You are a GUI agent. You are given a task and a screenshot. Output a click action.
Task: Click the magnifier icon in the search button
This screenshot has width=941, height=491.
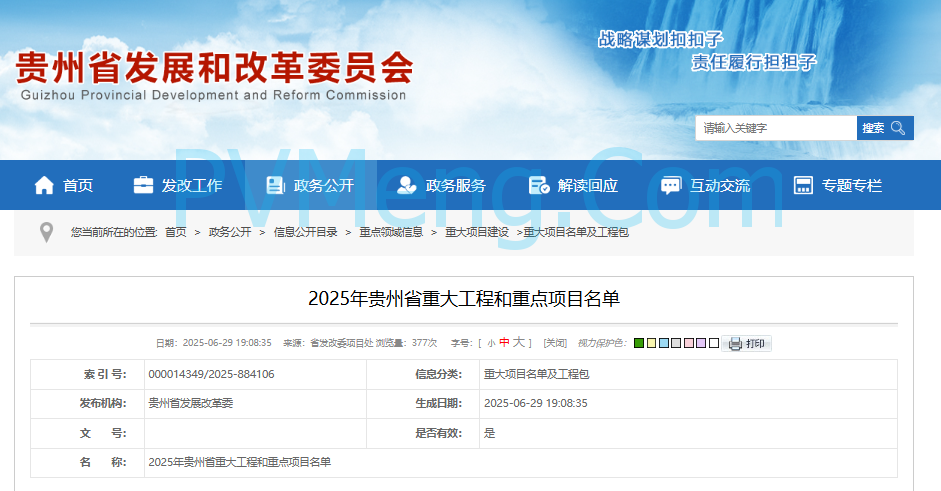point(898,128)
